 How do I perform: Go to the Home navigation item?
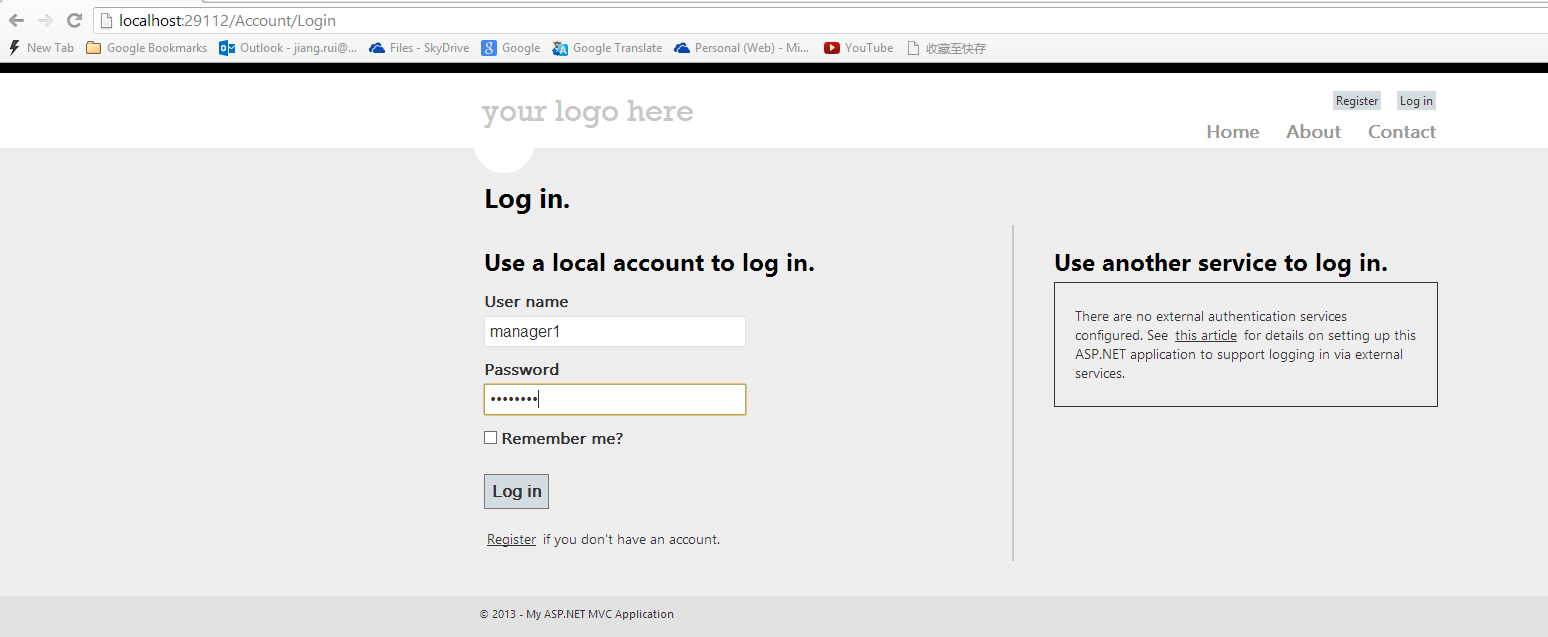(x=1232, y=132)
